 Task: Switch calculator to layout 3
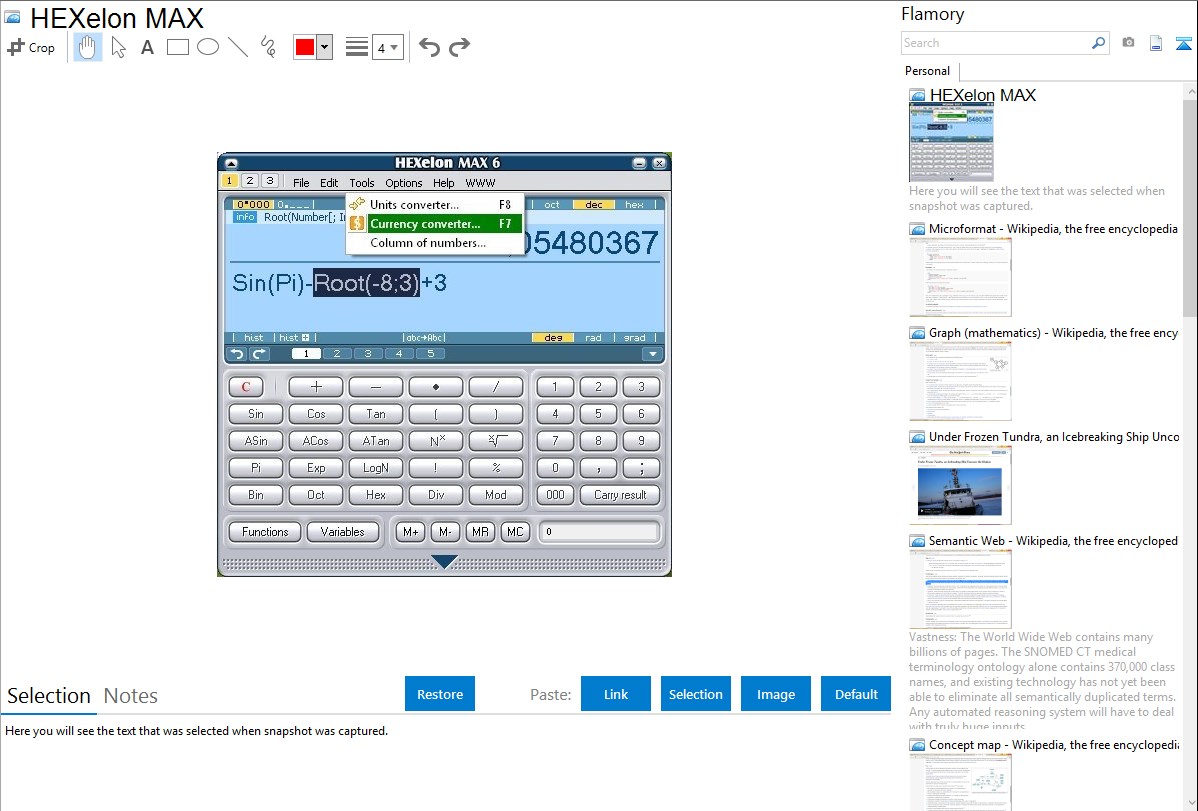[x=270, y=181]
